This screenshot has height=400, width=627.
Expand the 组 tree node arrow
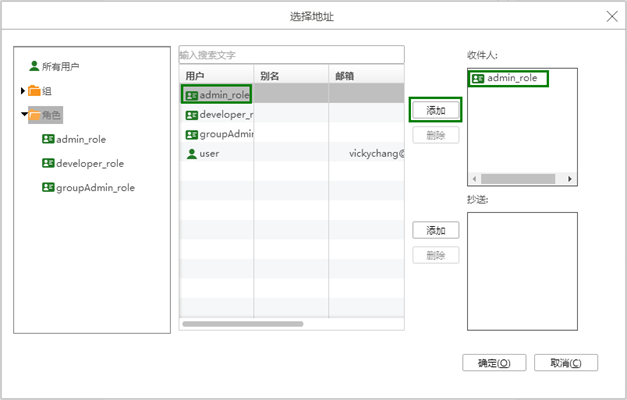point(23,91)
